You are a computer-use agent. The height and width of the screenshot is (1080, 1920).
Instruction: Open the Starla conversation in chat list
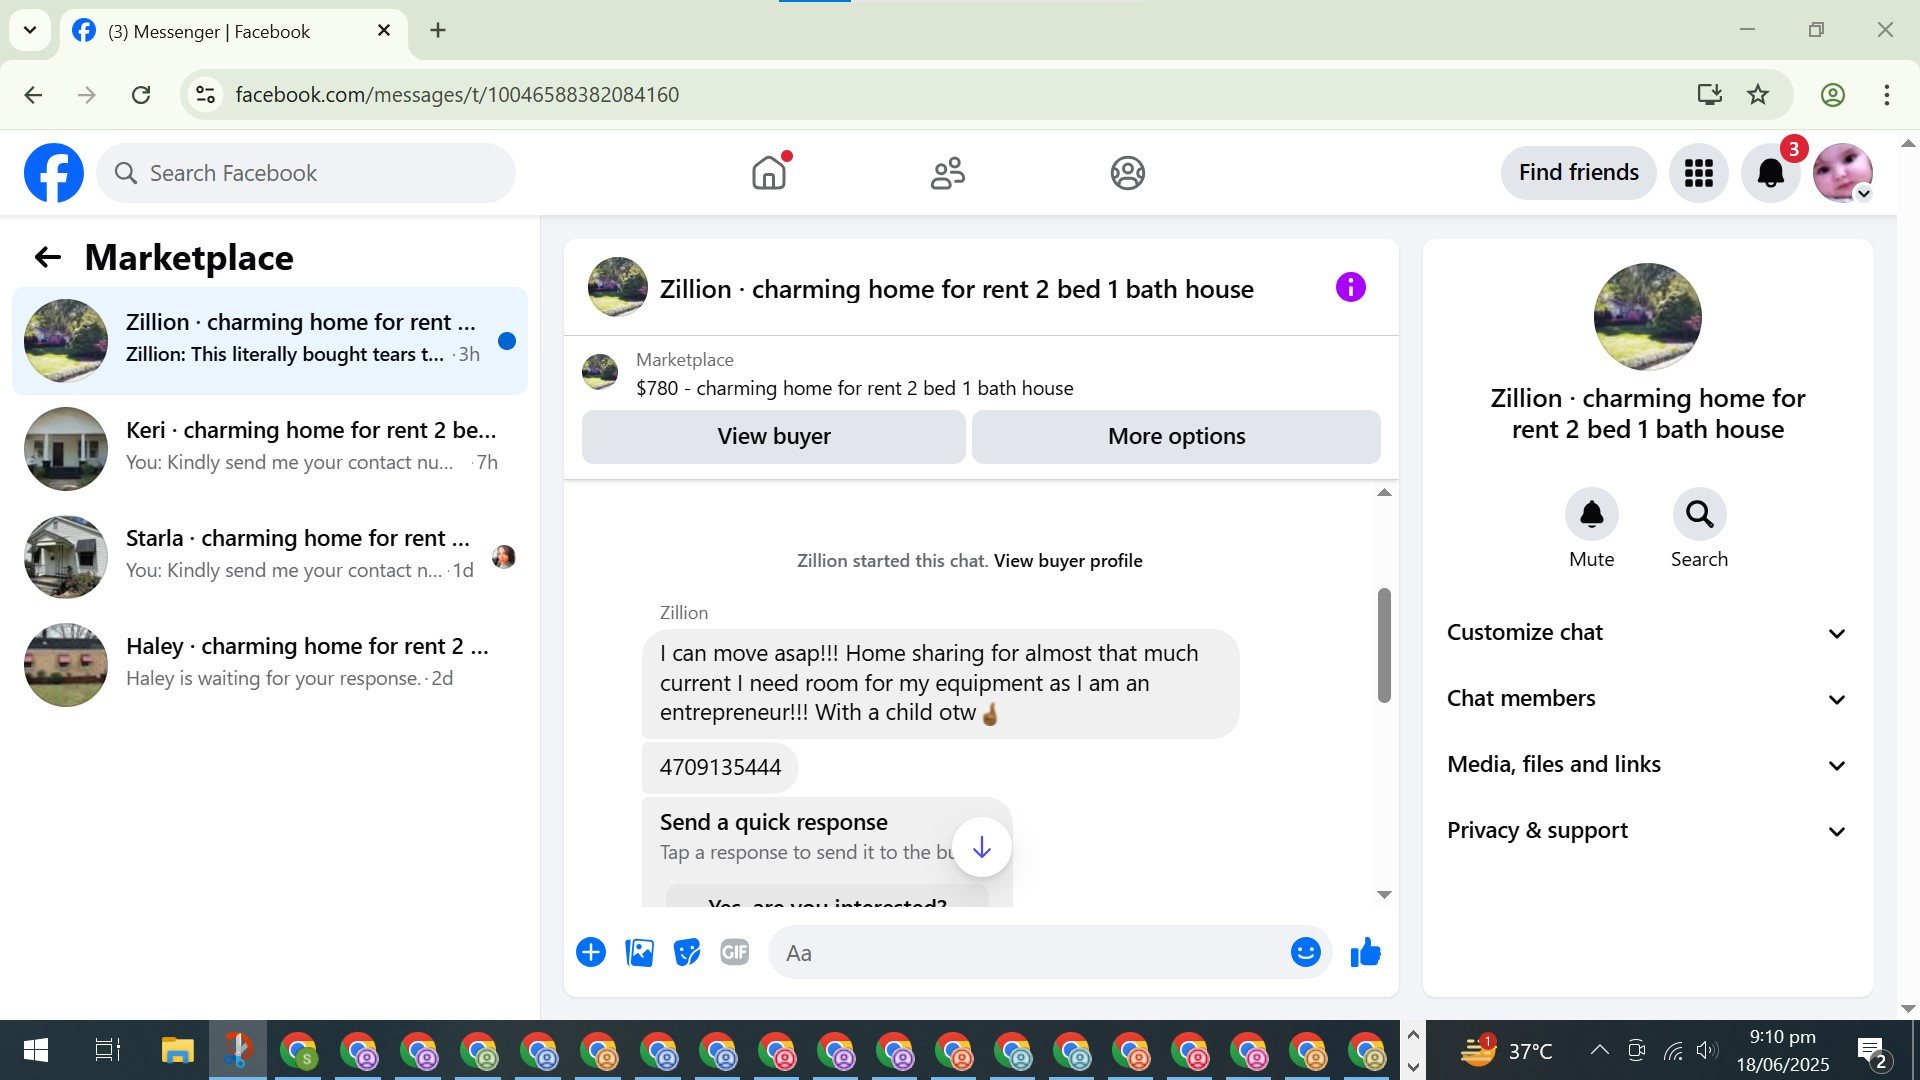click(x=270, y=557)
